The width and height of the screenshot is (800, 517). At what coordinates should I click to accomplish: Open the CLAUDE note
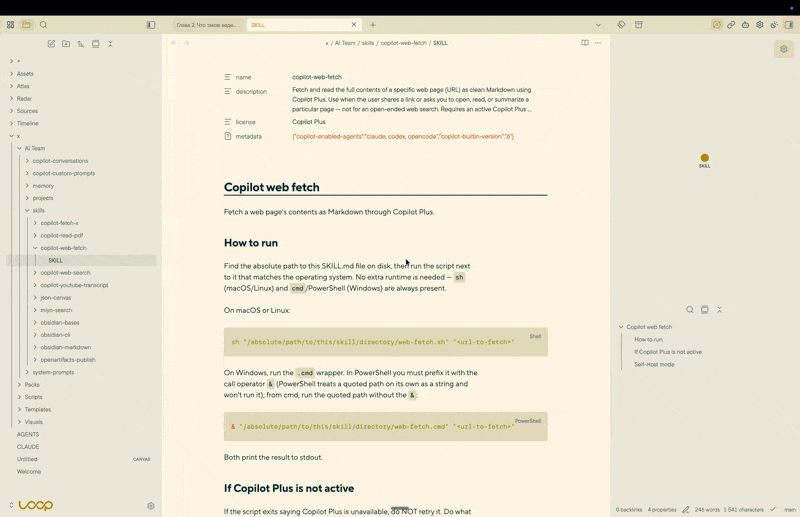tap(28, 447)
